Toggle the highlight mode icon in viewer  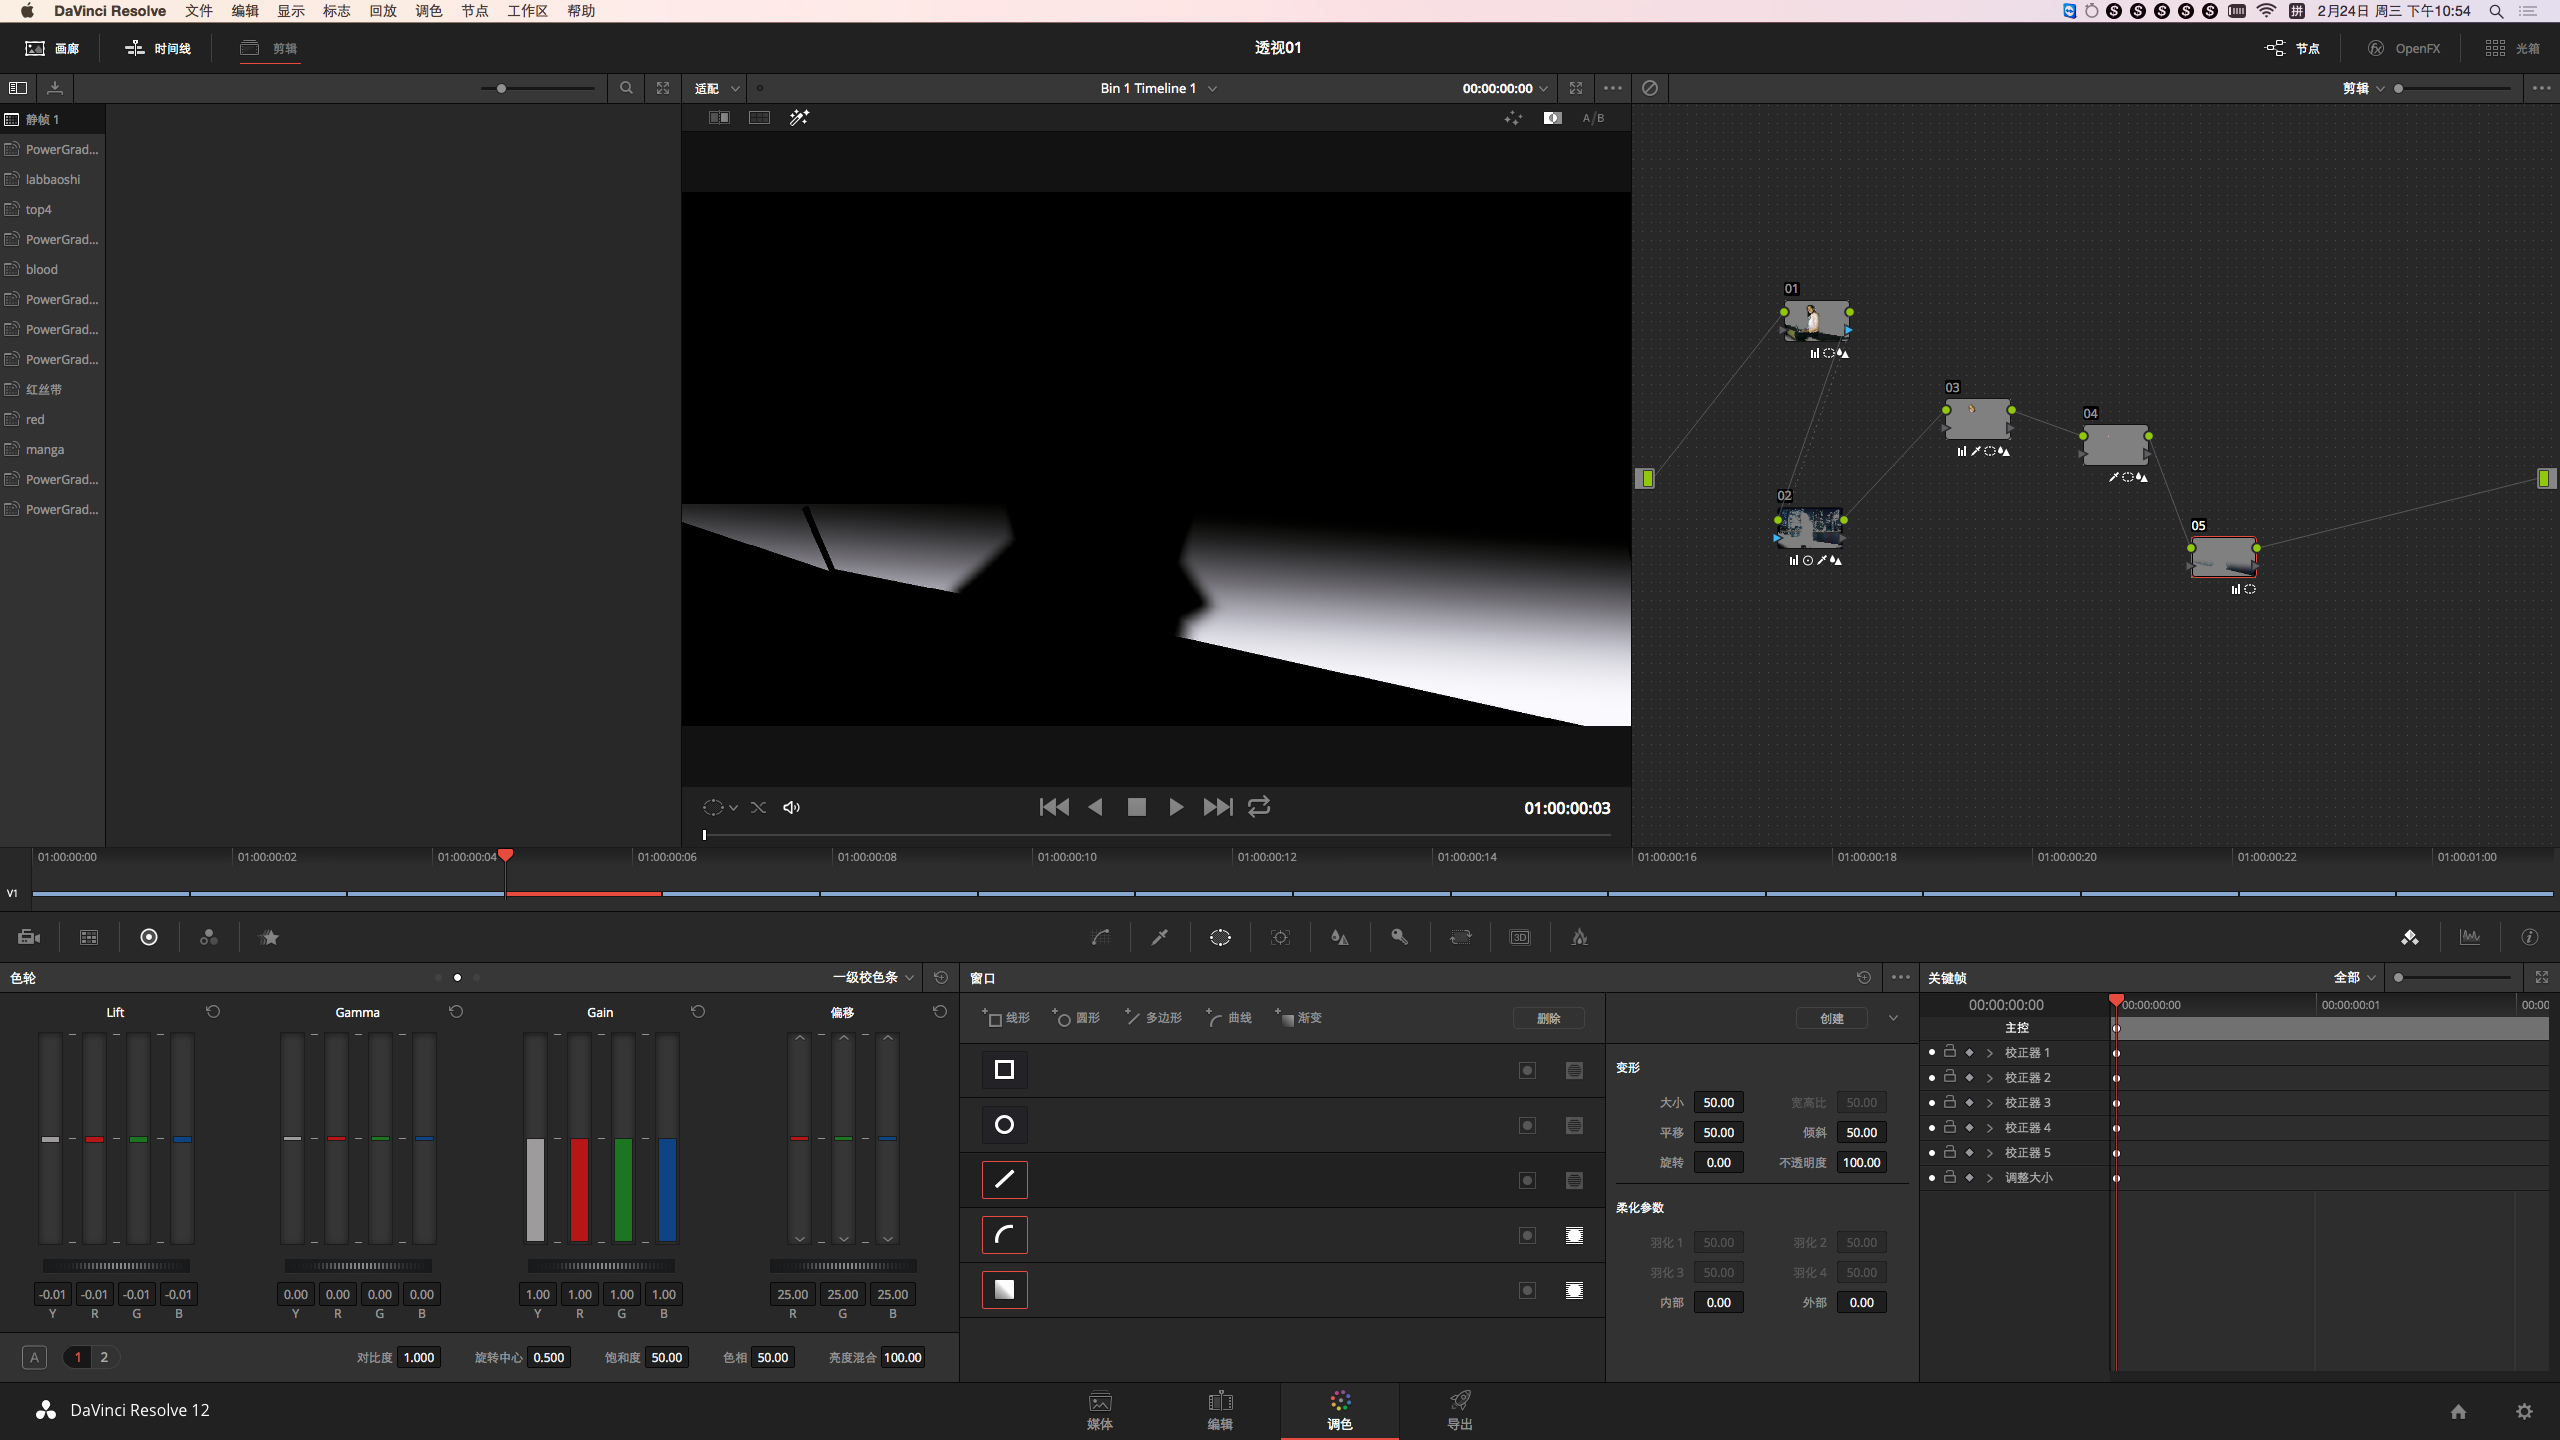[1553, 118]
